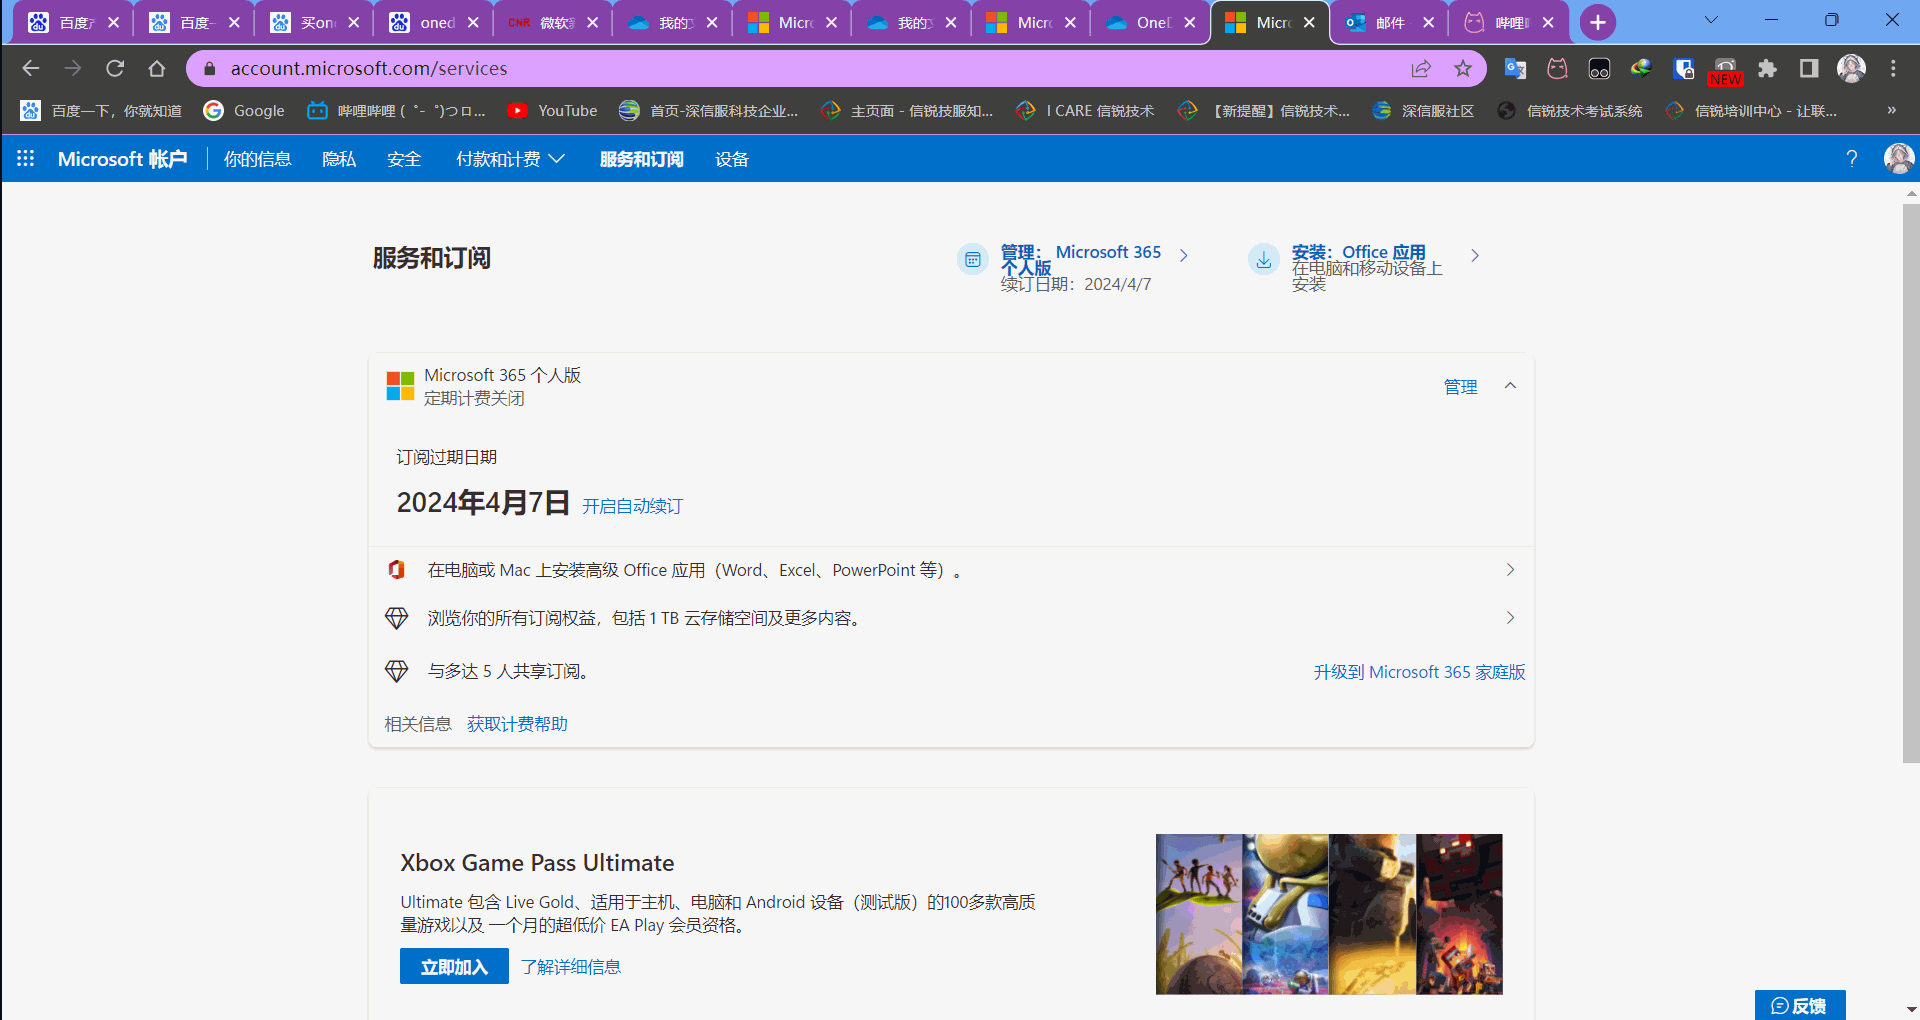The image size is (1920, 1020).
Task: Click the new tab plus button
Action: point(1598,22)
